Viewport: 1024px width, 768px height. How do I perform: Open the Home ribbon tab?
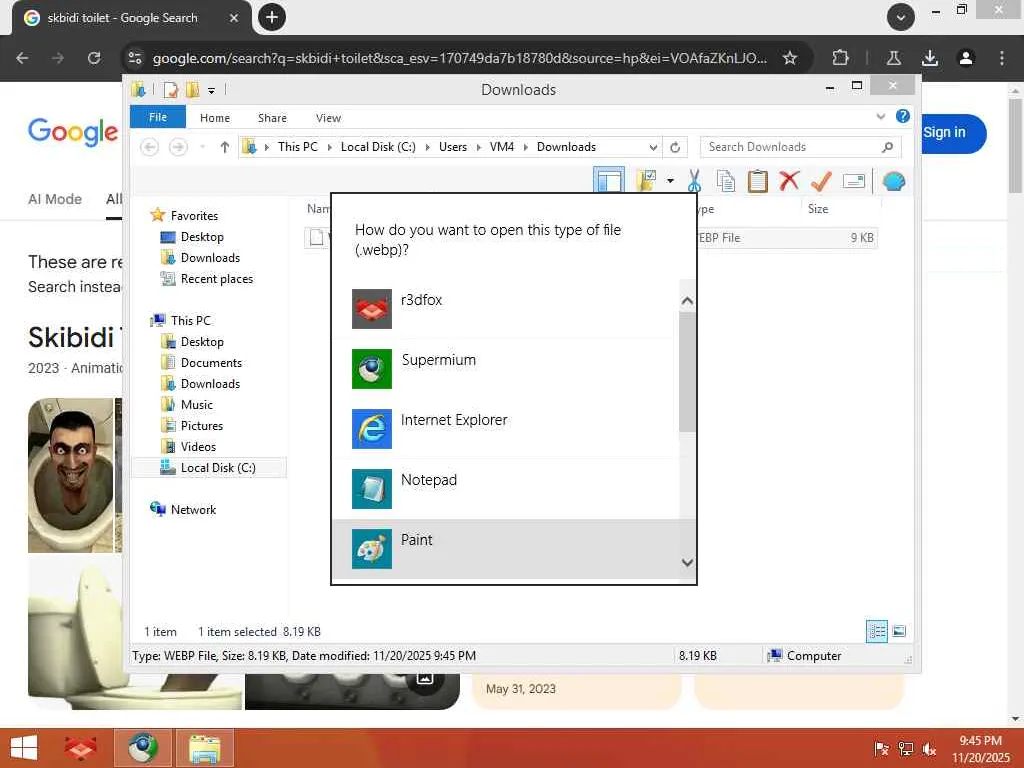point(215,118)
